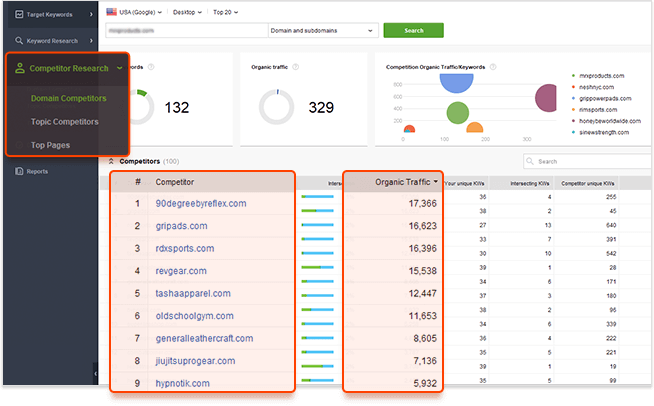Click the USA flag icon
Image resolution: width=654 pixels, height=406 pixels.
pyautogui.click(x=111, y=12)
